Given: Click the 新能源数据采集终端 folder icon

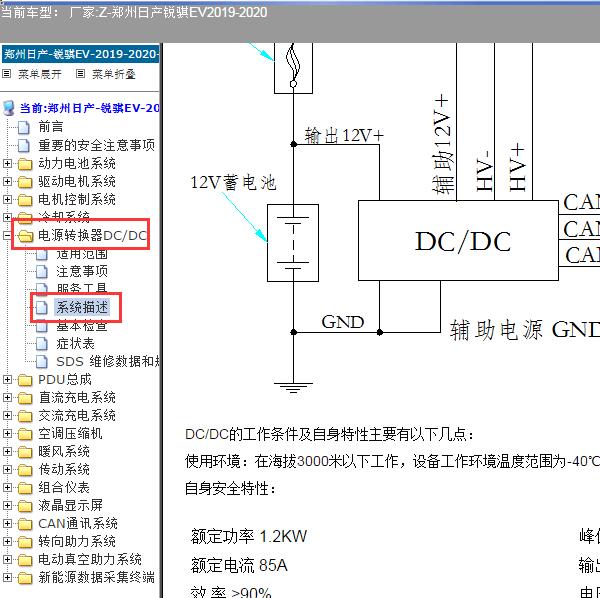Looking at the screenshot, I should point(25,578).
